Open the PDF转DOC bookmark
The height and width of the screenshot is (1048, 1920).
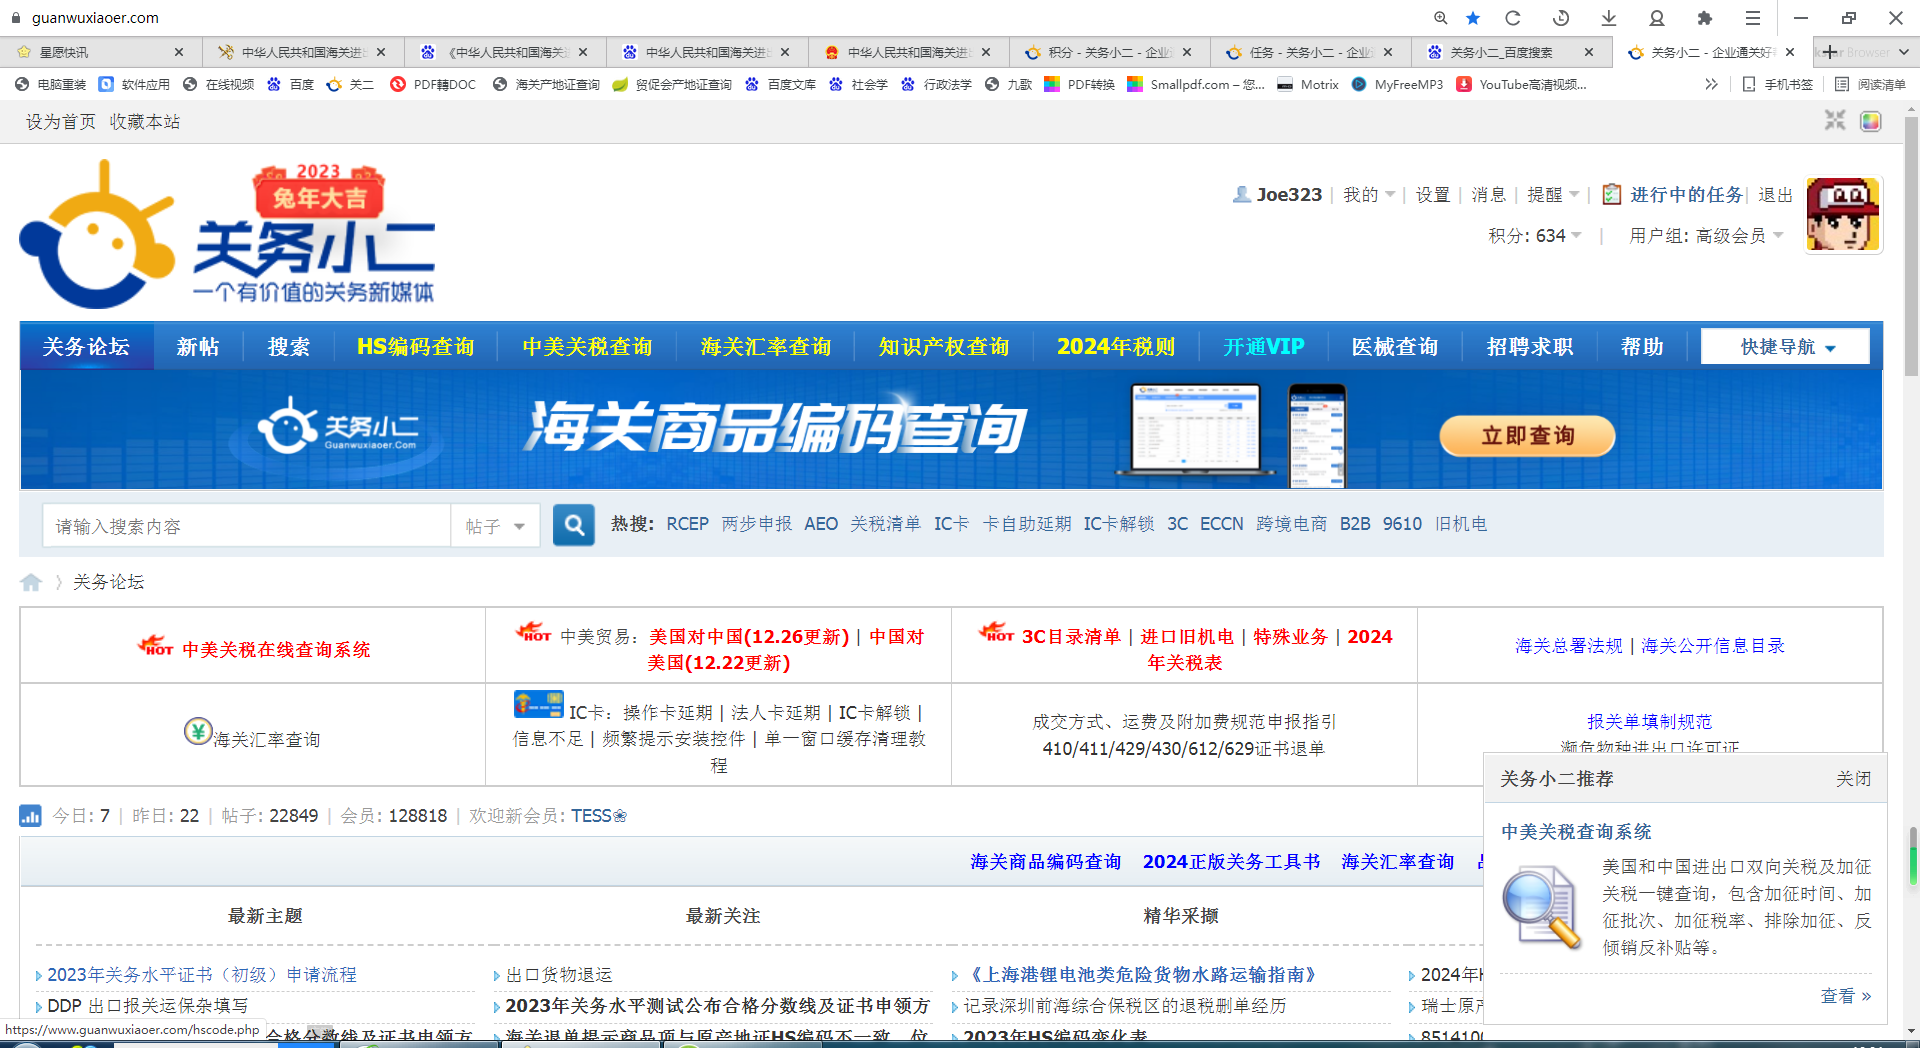[x=433, y=85]
